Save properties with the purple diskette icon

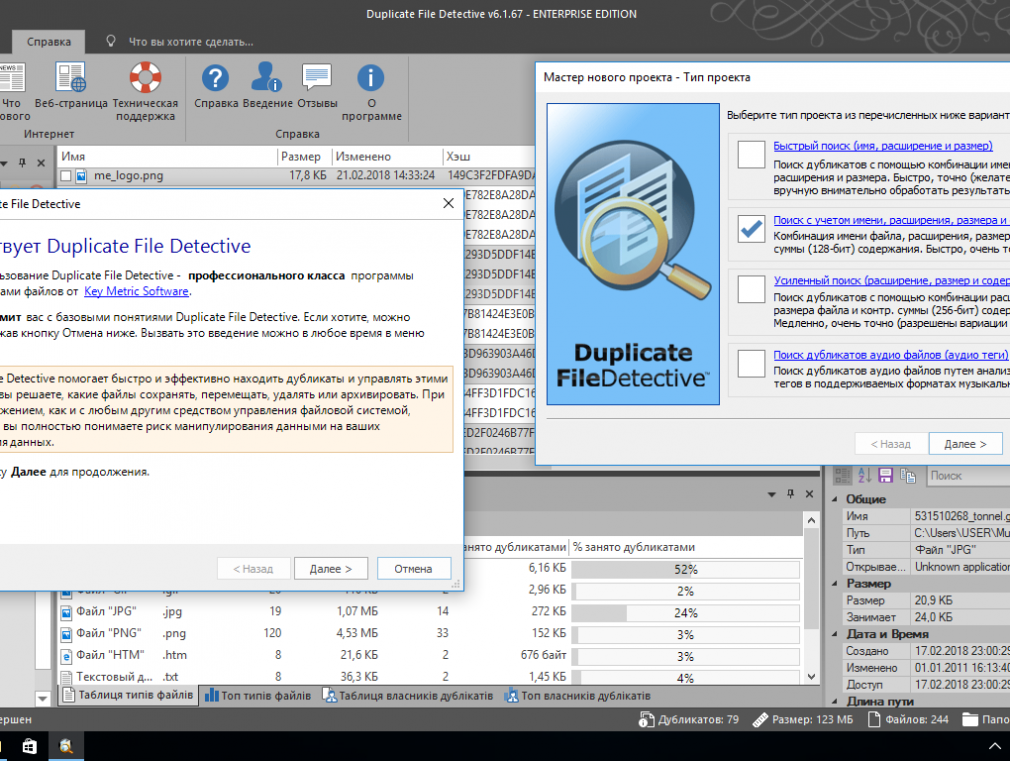[x=886, y=476]
